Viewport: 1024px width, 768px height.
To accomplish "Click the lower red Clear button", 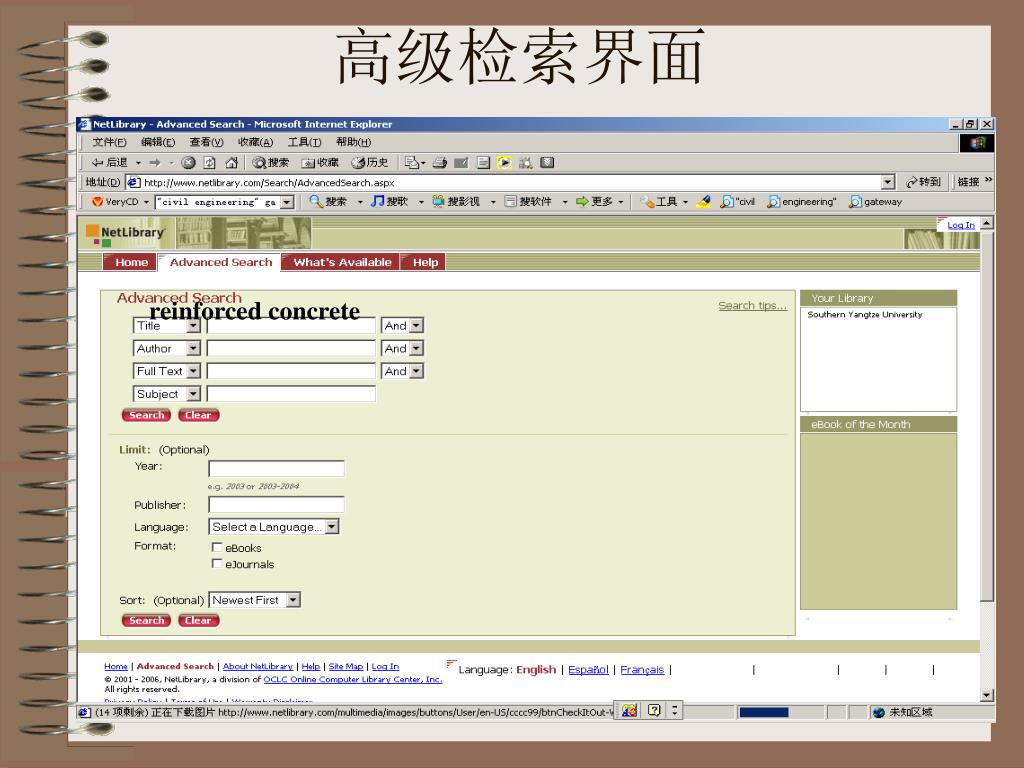I will pos(199,620).
